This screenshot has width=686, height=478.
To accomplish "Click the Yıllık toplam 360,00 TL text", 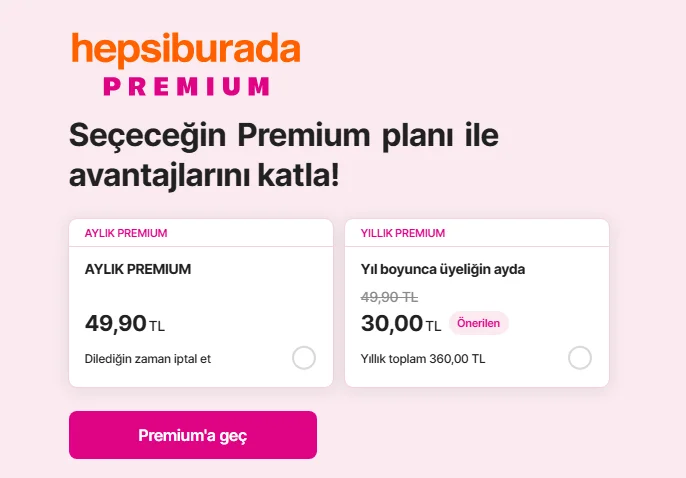I will (423, 358).
